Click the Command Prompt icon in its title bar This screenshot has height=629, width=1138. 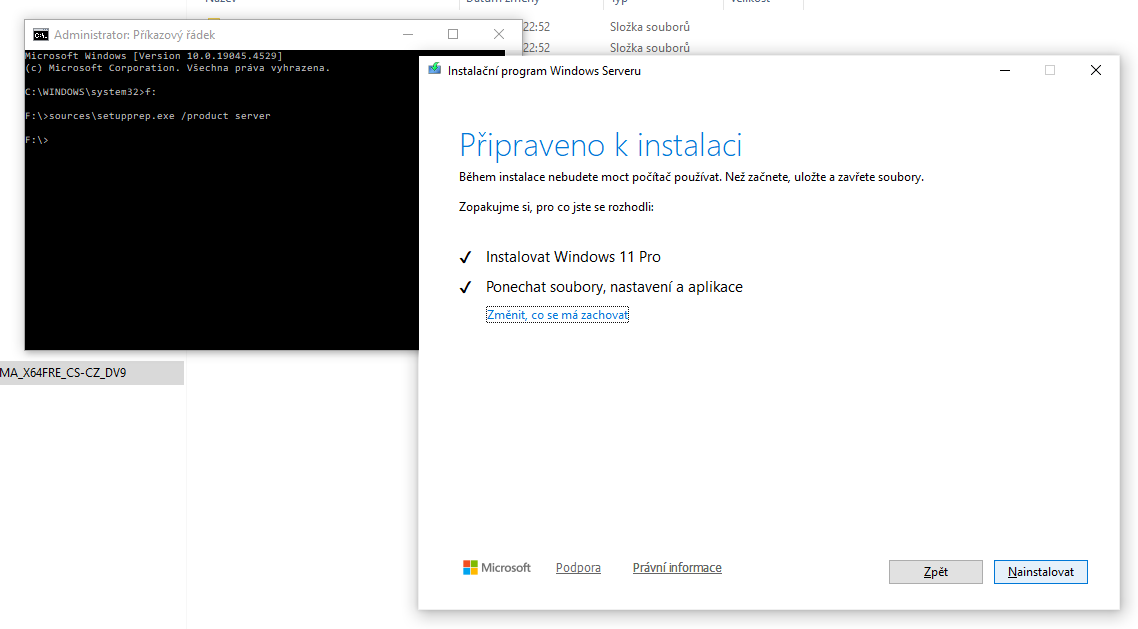pyautogui.click(x=40, y=33)
